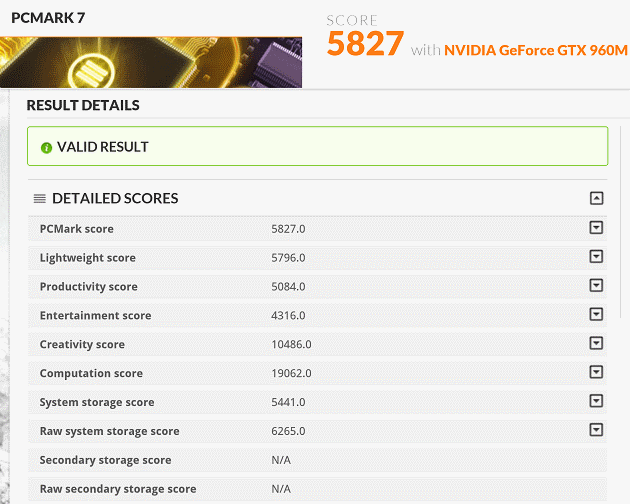
Task: Expand the Computation score row
Action: tap(596, 372)
